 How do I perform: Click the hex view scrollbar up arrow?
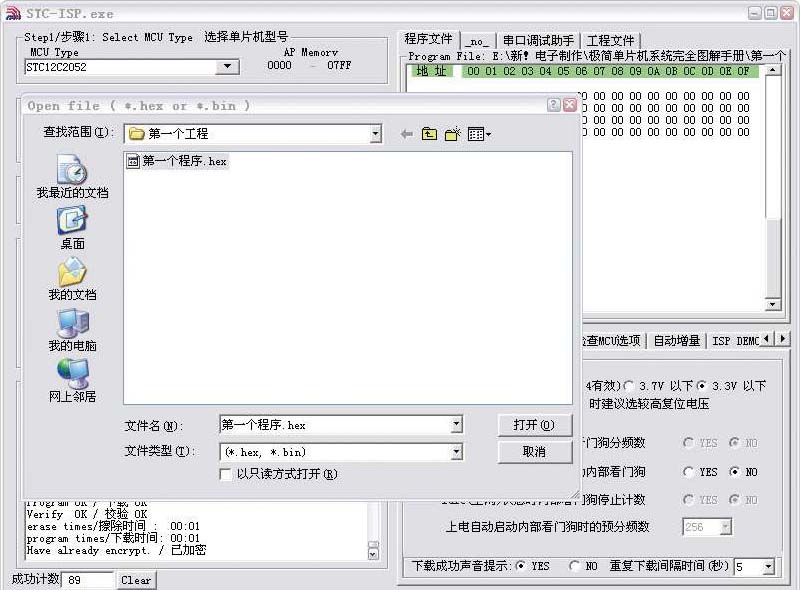click(x=773, y=70)
